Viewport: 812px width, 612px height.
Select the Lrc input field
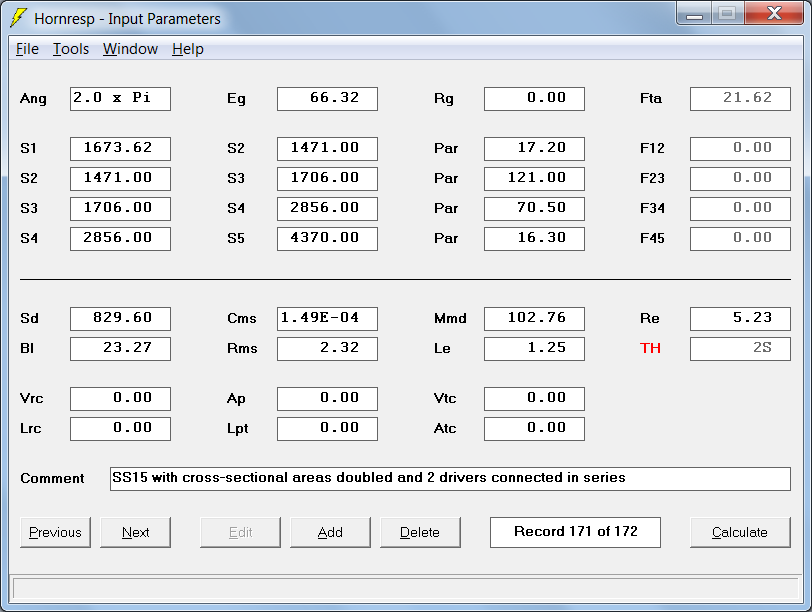(120, 429)
